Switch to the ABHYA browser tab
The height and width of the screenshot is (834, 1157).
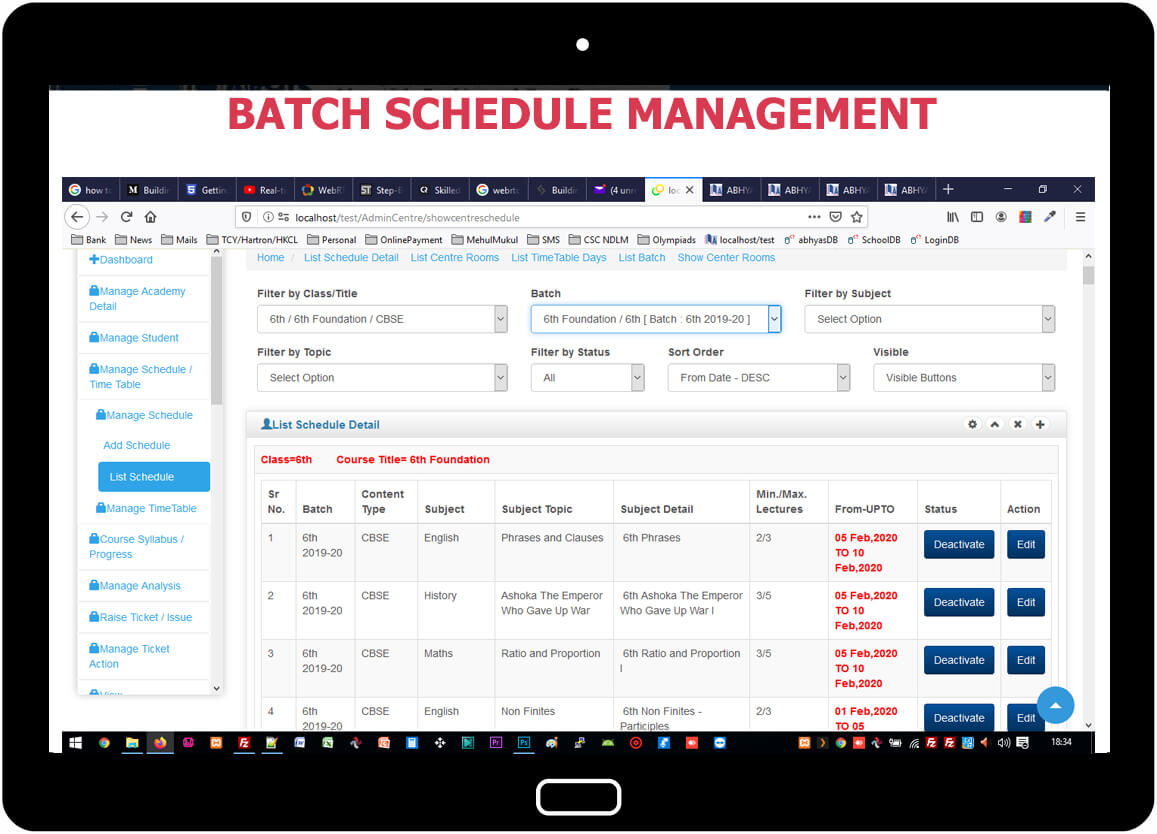[731, 189]
